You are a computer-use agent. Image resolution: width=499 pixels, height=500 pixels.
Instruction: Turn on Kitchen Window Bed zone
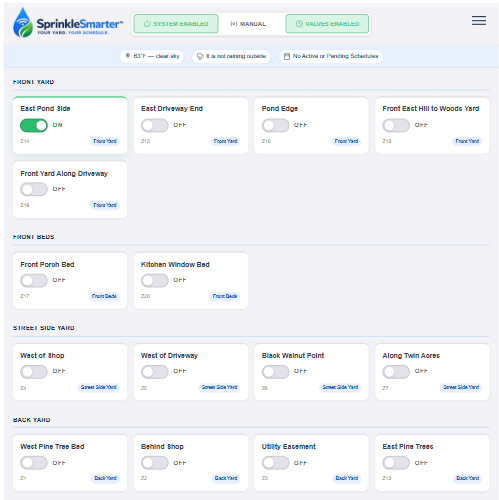154,280
